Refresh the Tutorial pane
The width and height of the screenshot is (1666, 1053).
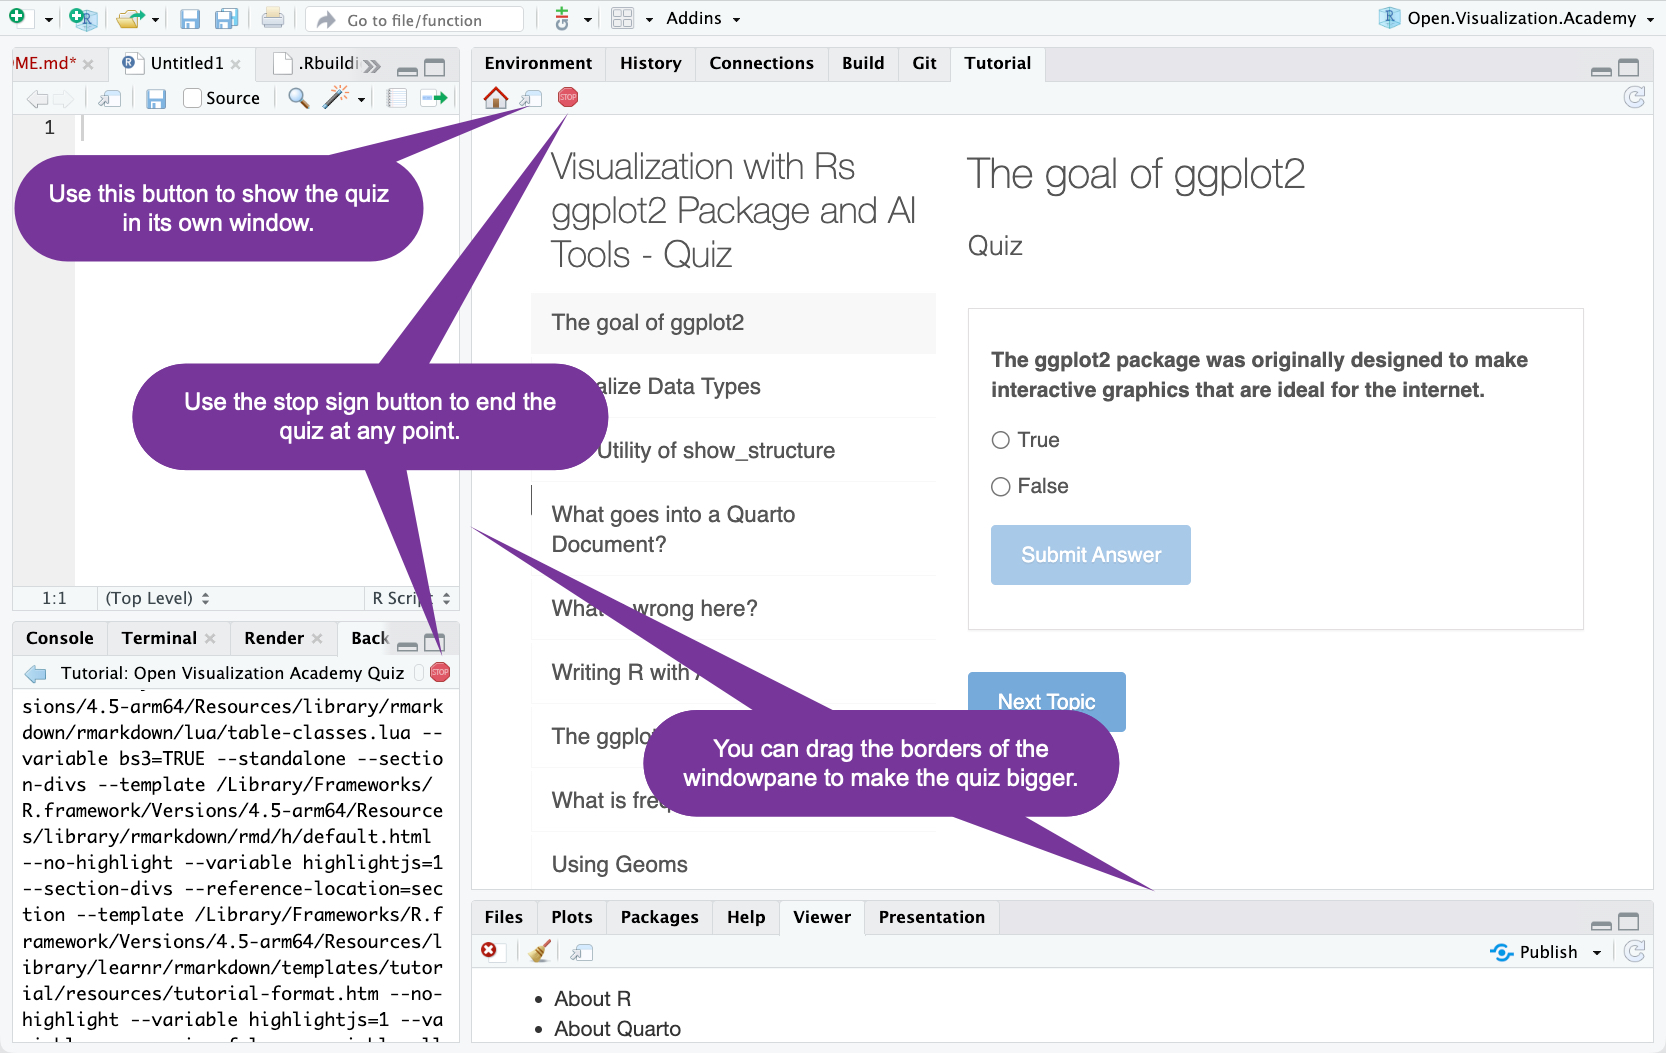(x=1634, y=97)
